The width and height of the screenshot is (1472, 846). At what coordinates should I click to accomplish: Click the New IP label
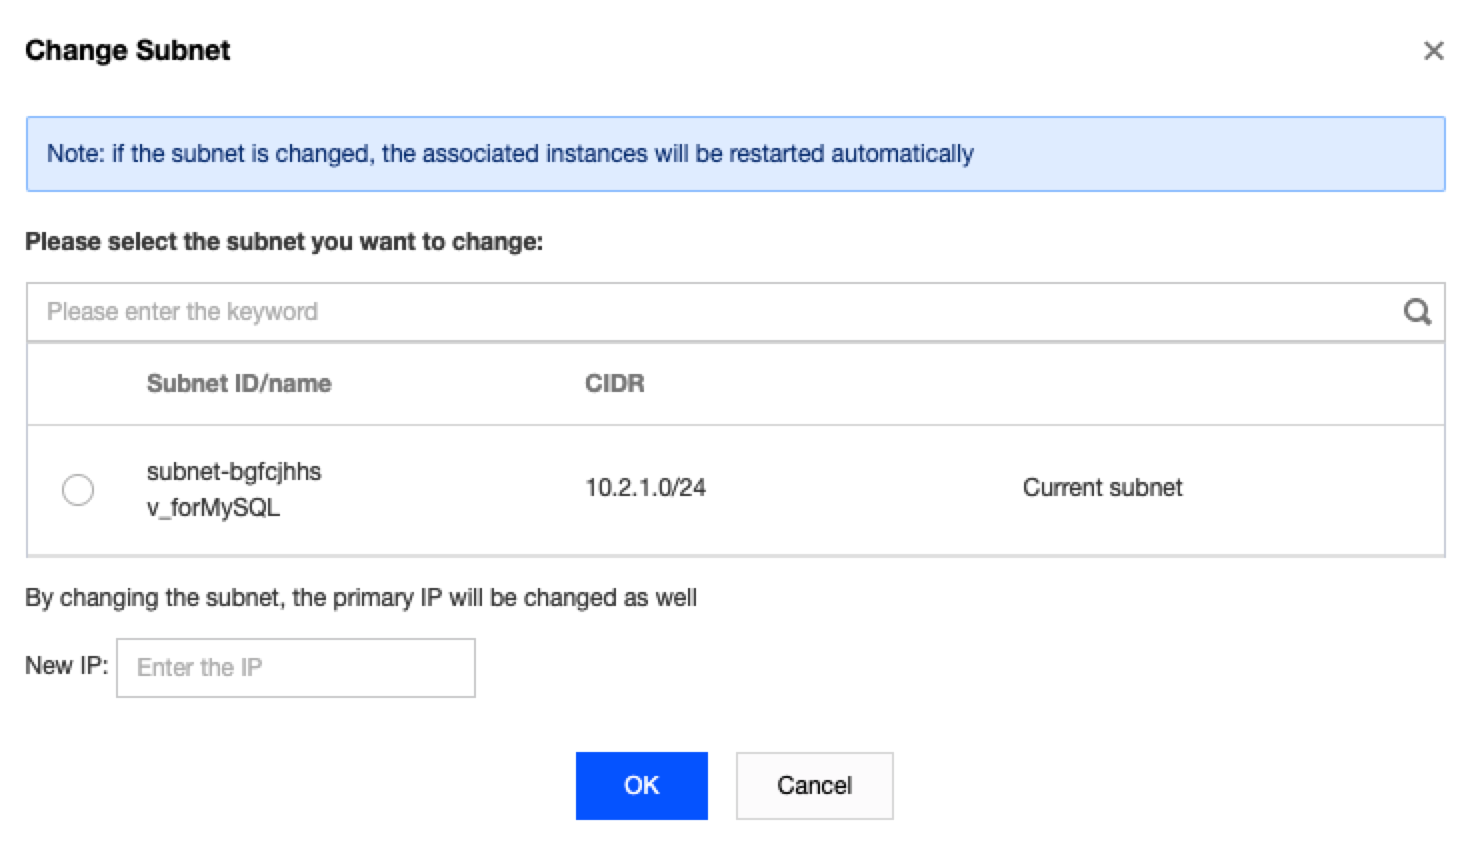point(66,666)
